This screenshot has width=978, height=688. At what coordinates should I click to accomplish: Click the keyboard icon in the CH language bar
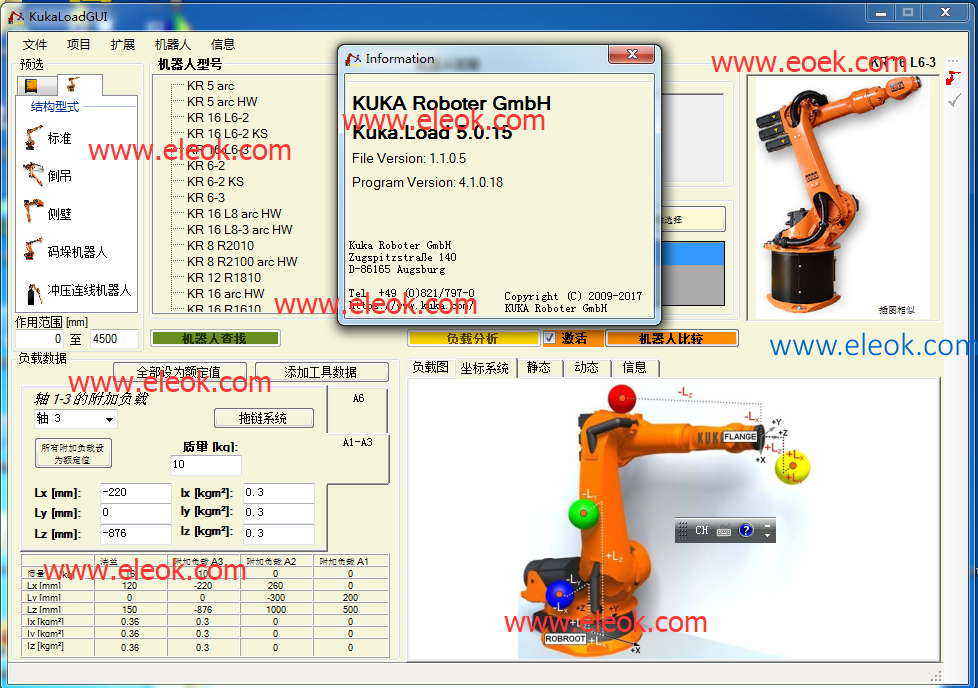(x=724, y=531)
